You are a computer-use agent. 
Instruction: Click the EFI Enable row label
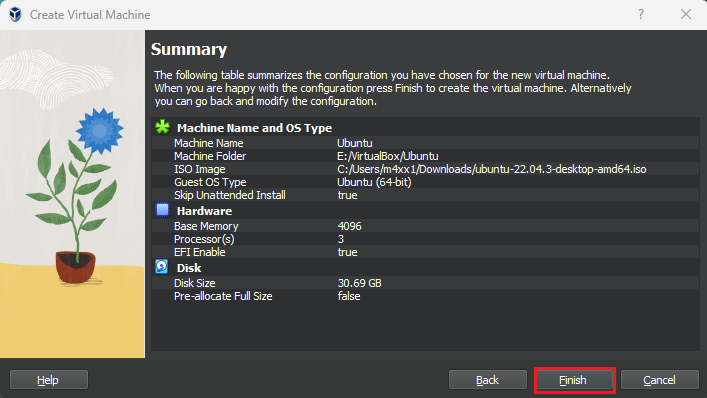[x=200, y=252]
